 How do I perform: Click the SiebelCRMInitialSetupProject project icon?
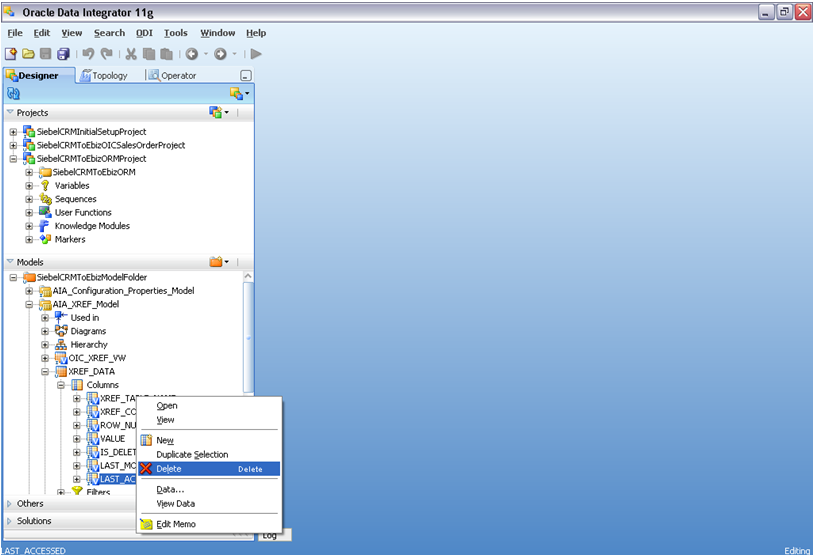point(29,132)
